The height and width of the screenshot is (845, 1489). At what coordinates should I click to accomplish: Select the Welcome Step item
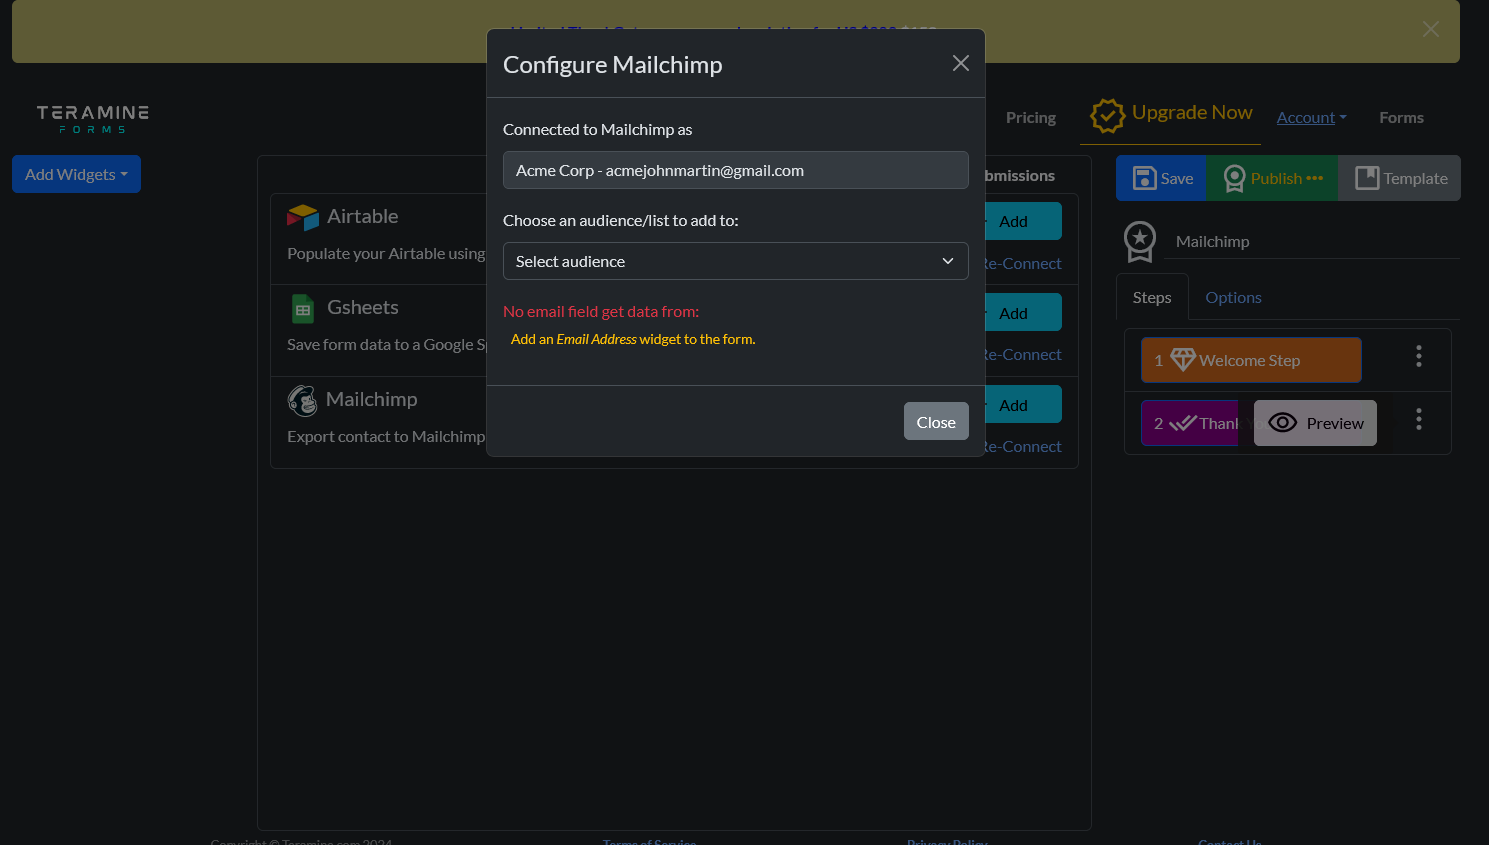(1251, 360)
